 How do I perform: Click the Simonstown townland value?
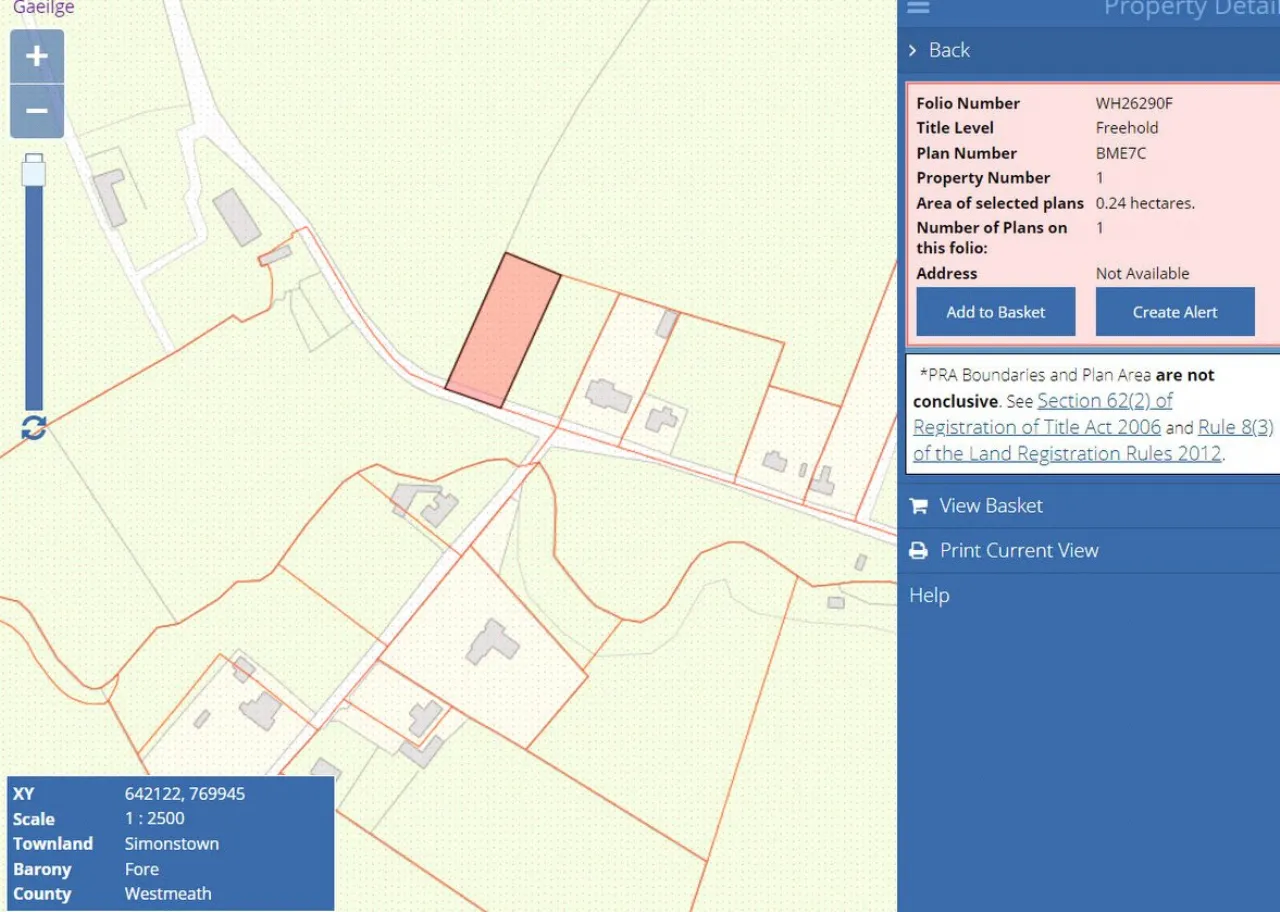(171, 844)
